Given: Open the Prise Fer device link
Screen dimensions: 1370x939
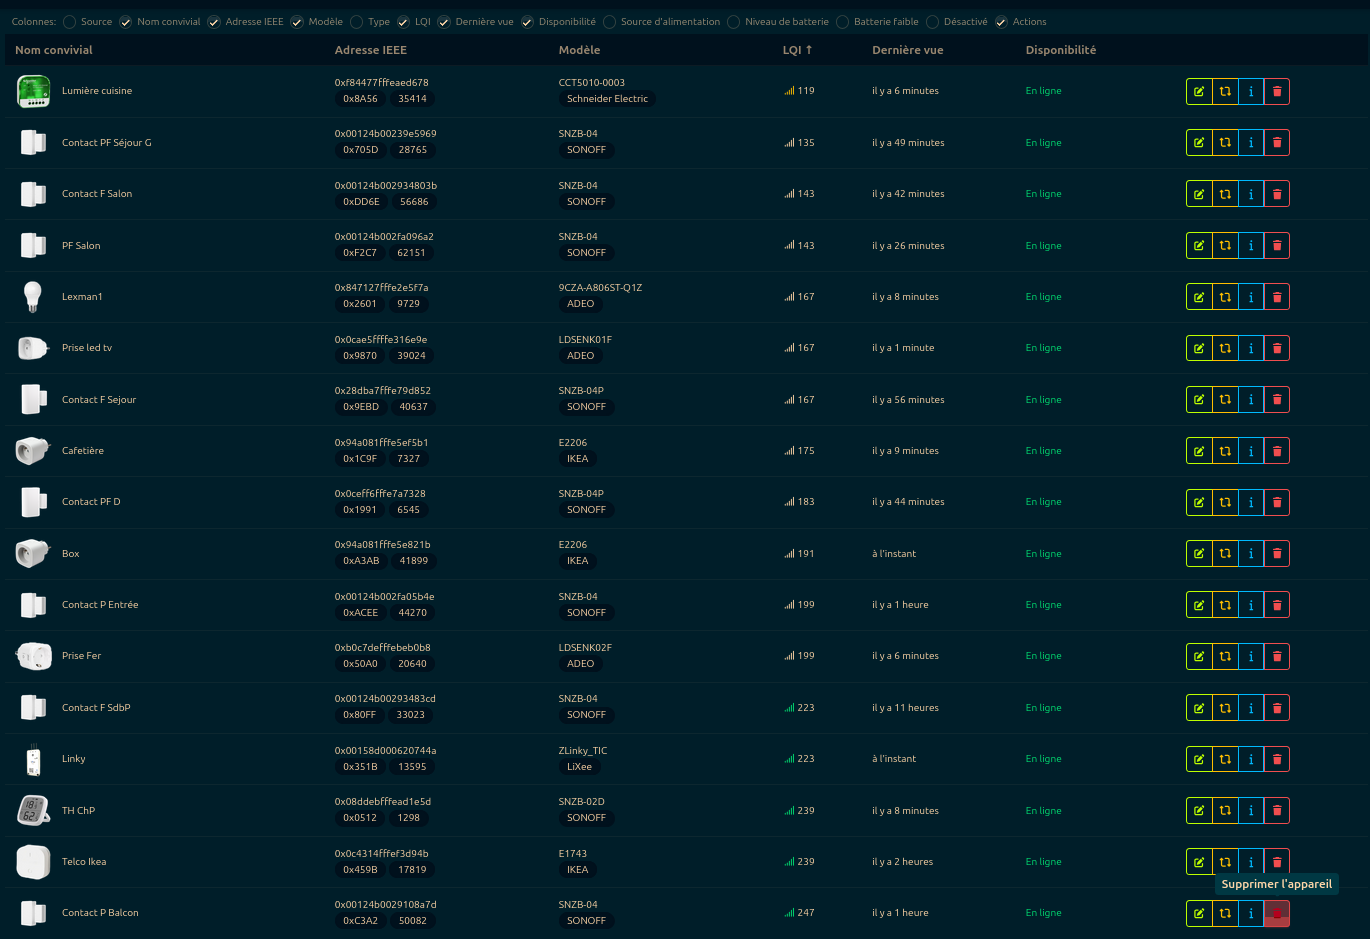Looking at the screenshot, I should 81,656.
